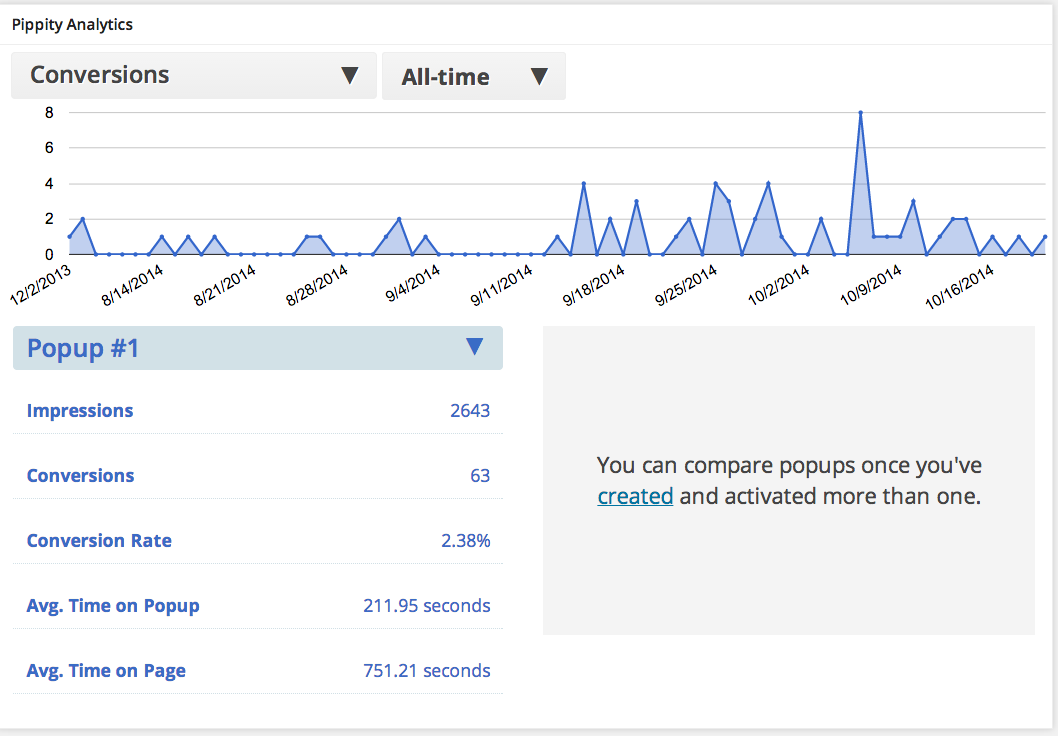Click the Avg. Time on Page label
Screen dimensions: 1058x736
coord(106,671)
